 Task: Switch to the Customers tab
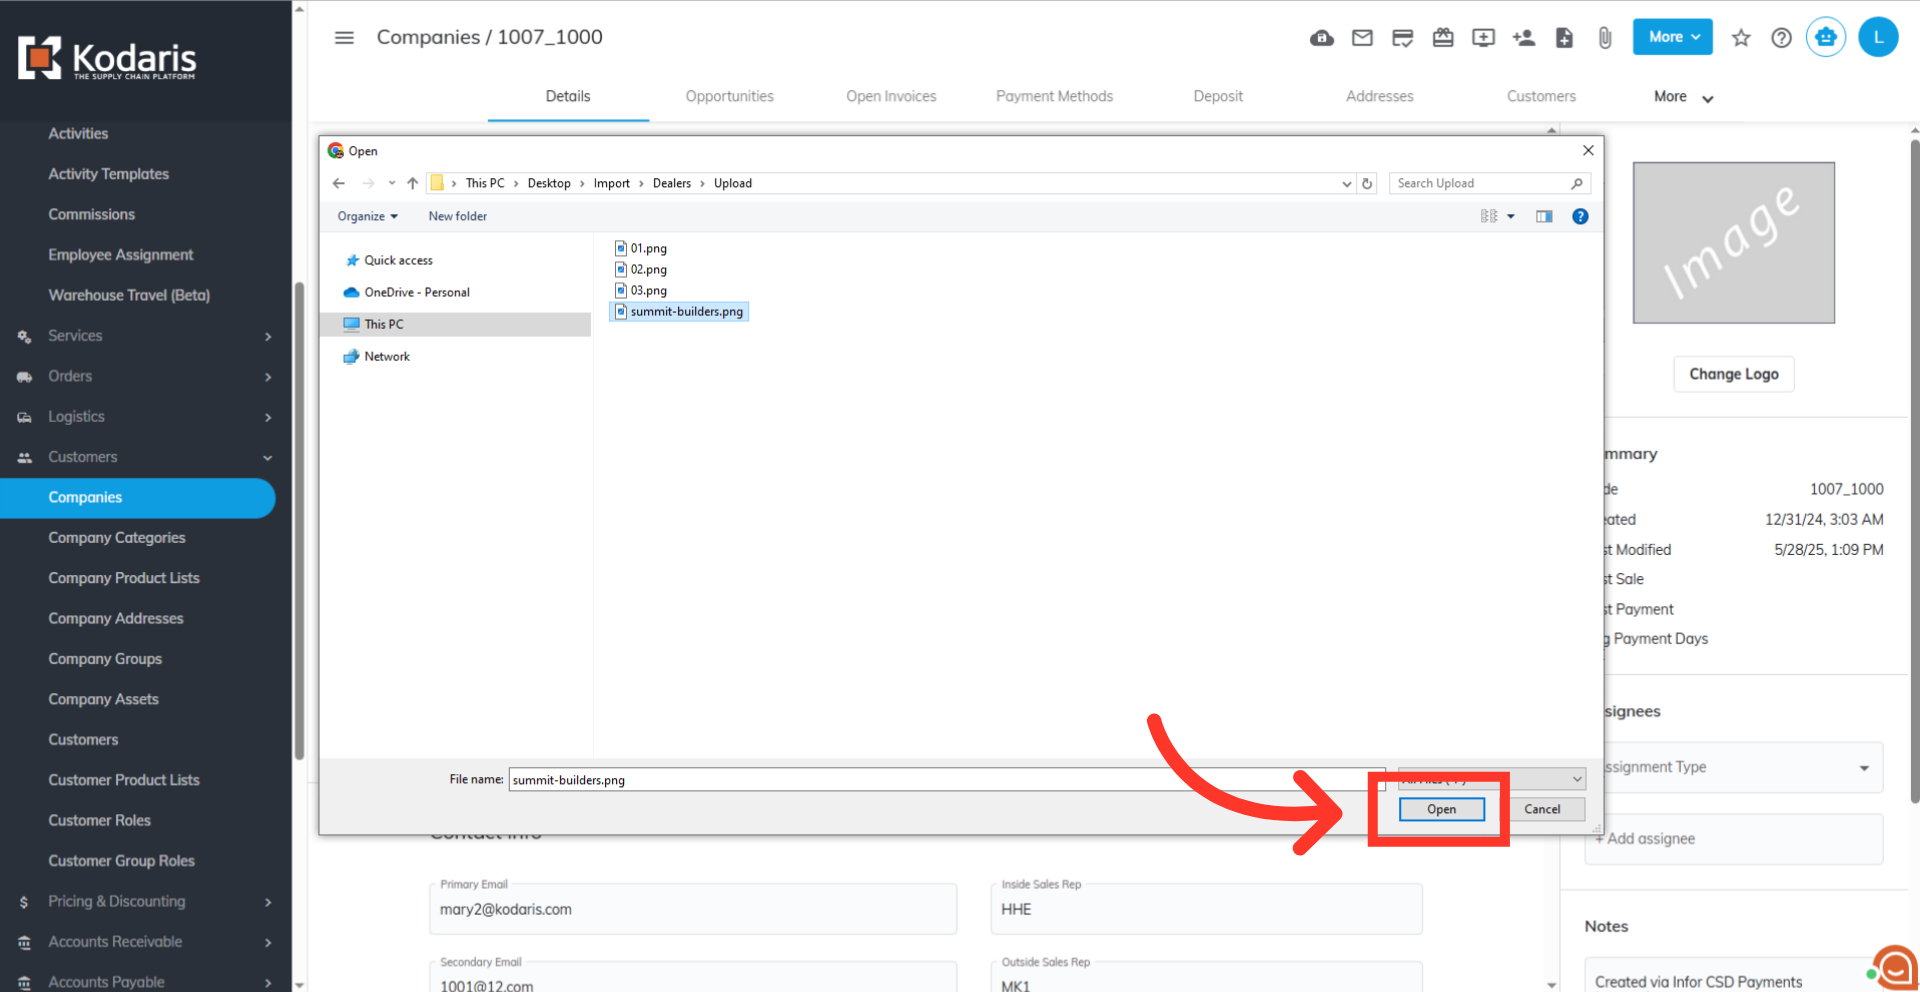[1541, 96]
